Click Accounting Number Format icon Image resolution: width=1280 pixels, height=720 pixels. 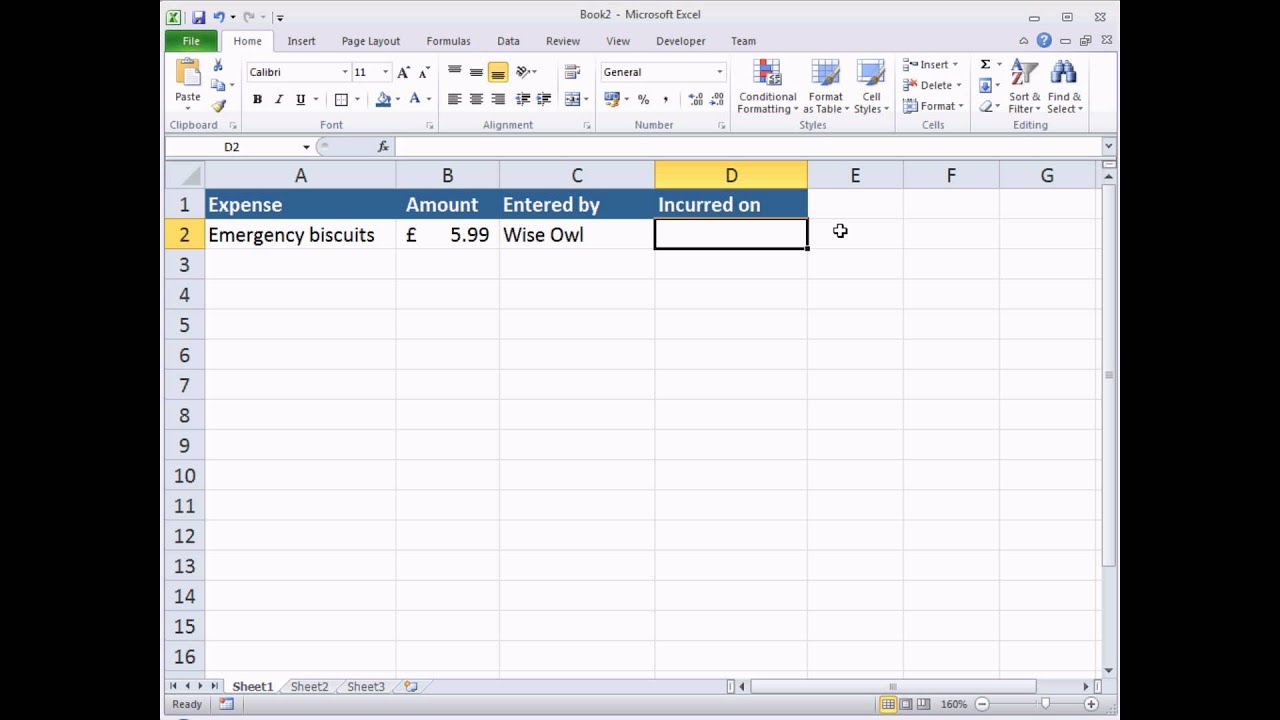pyautogui.click(x=612, y=99)
